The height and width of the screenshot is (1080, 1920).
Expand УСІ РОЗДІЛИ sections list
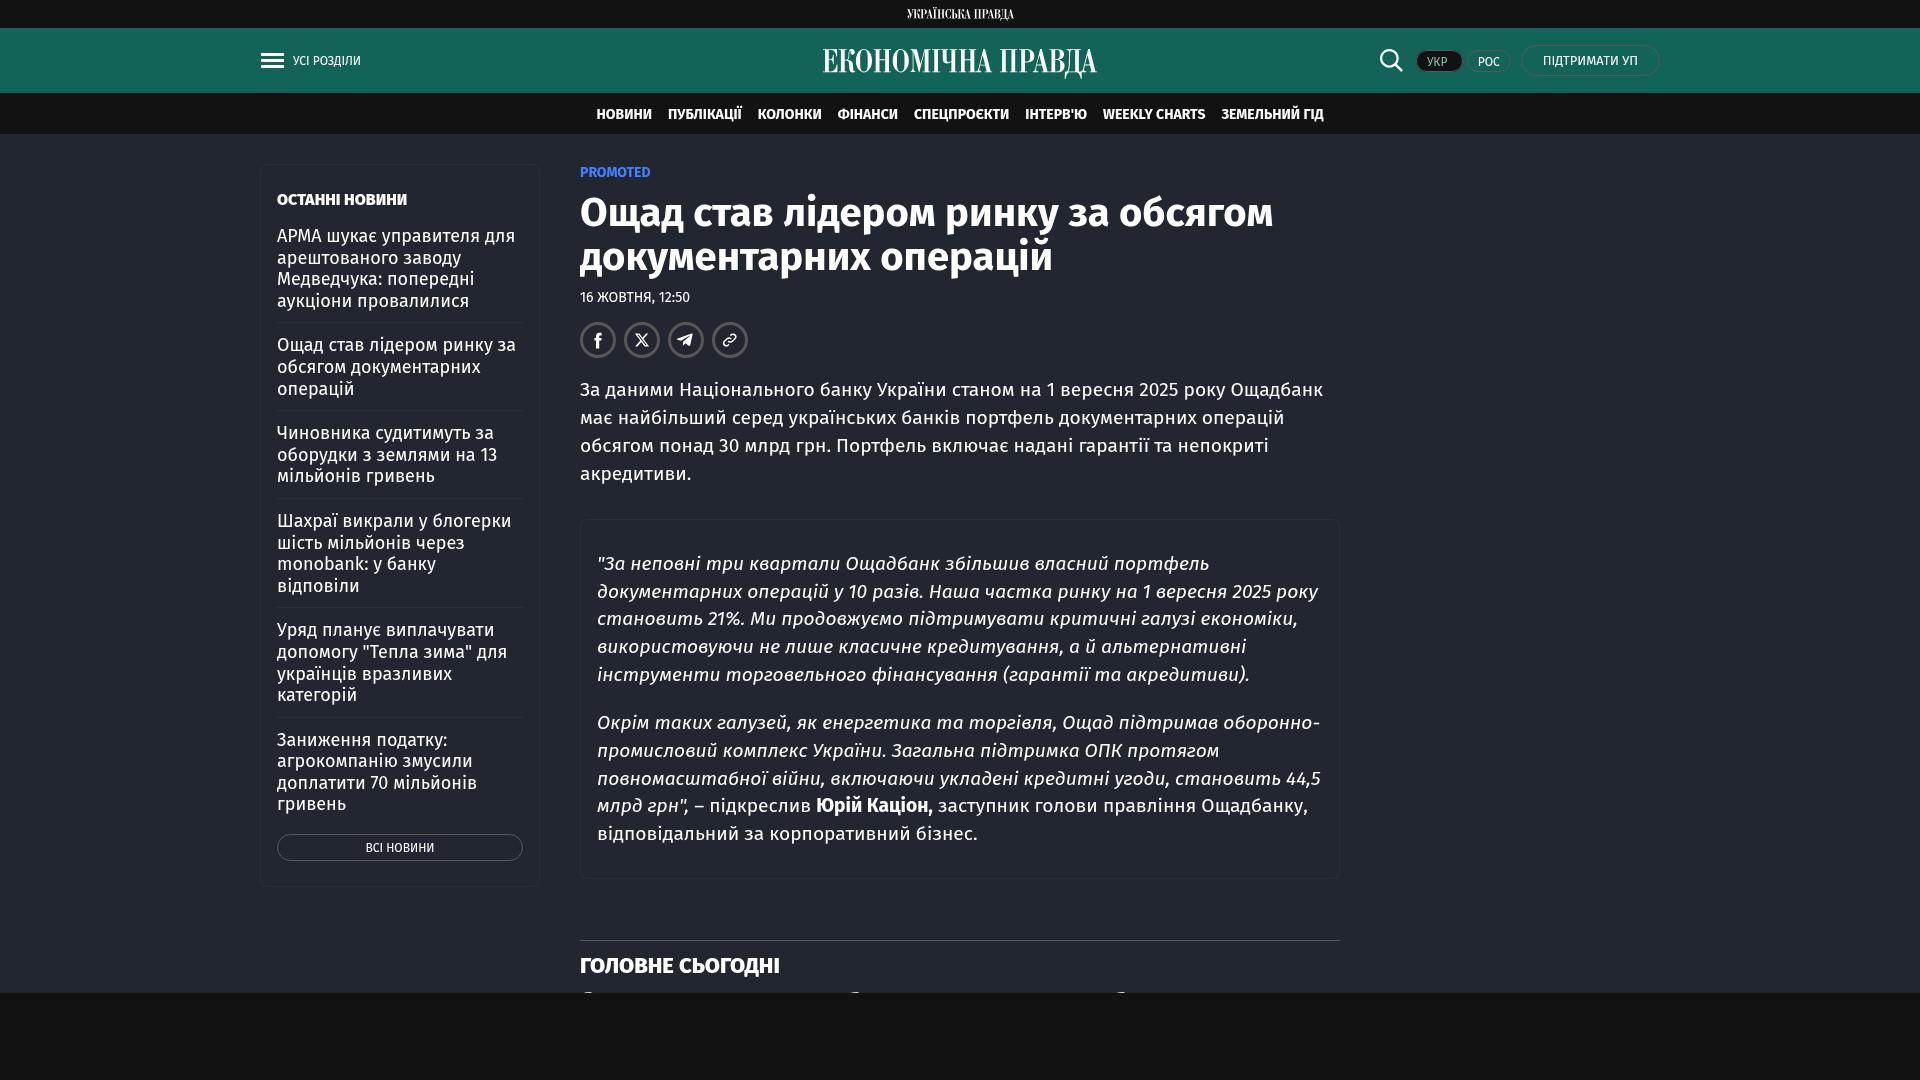[x=326, y=61]
